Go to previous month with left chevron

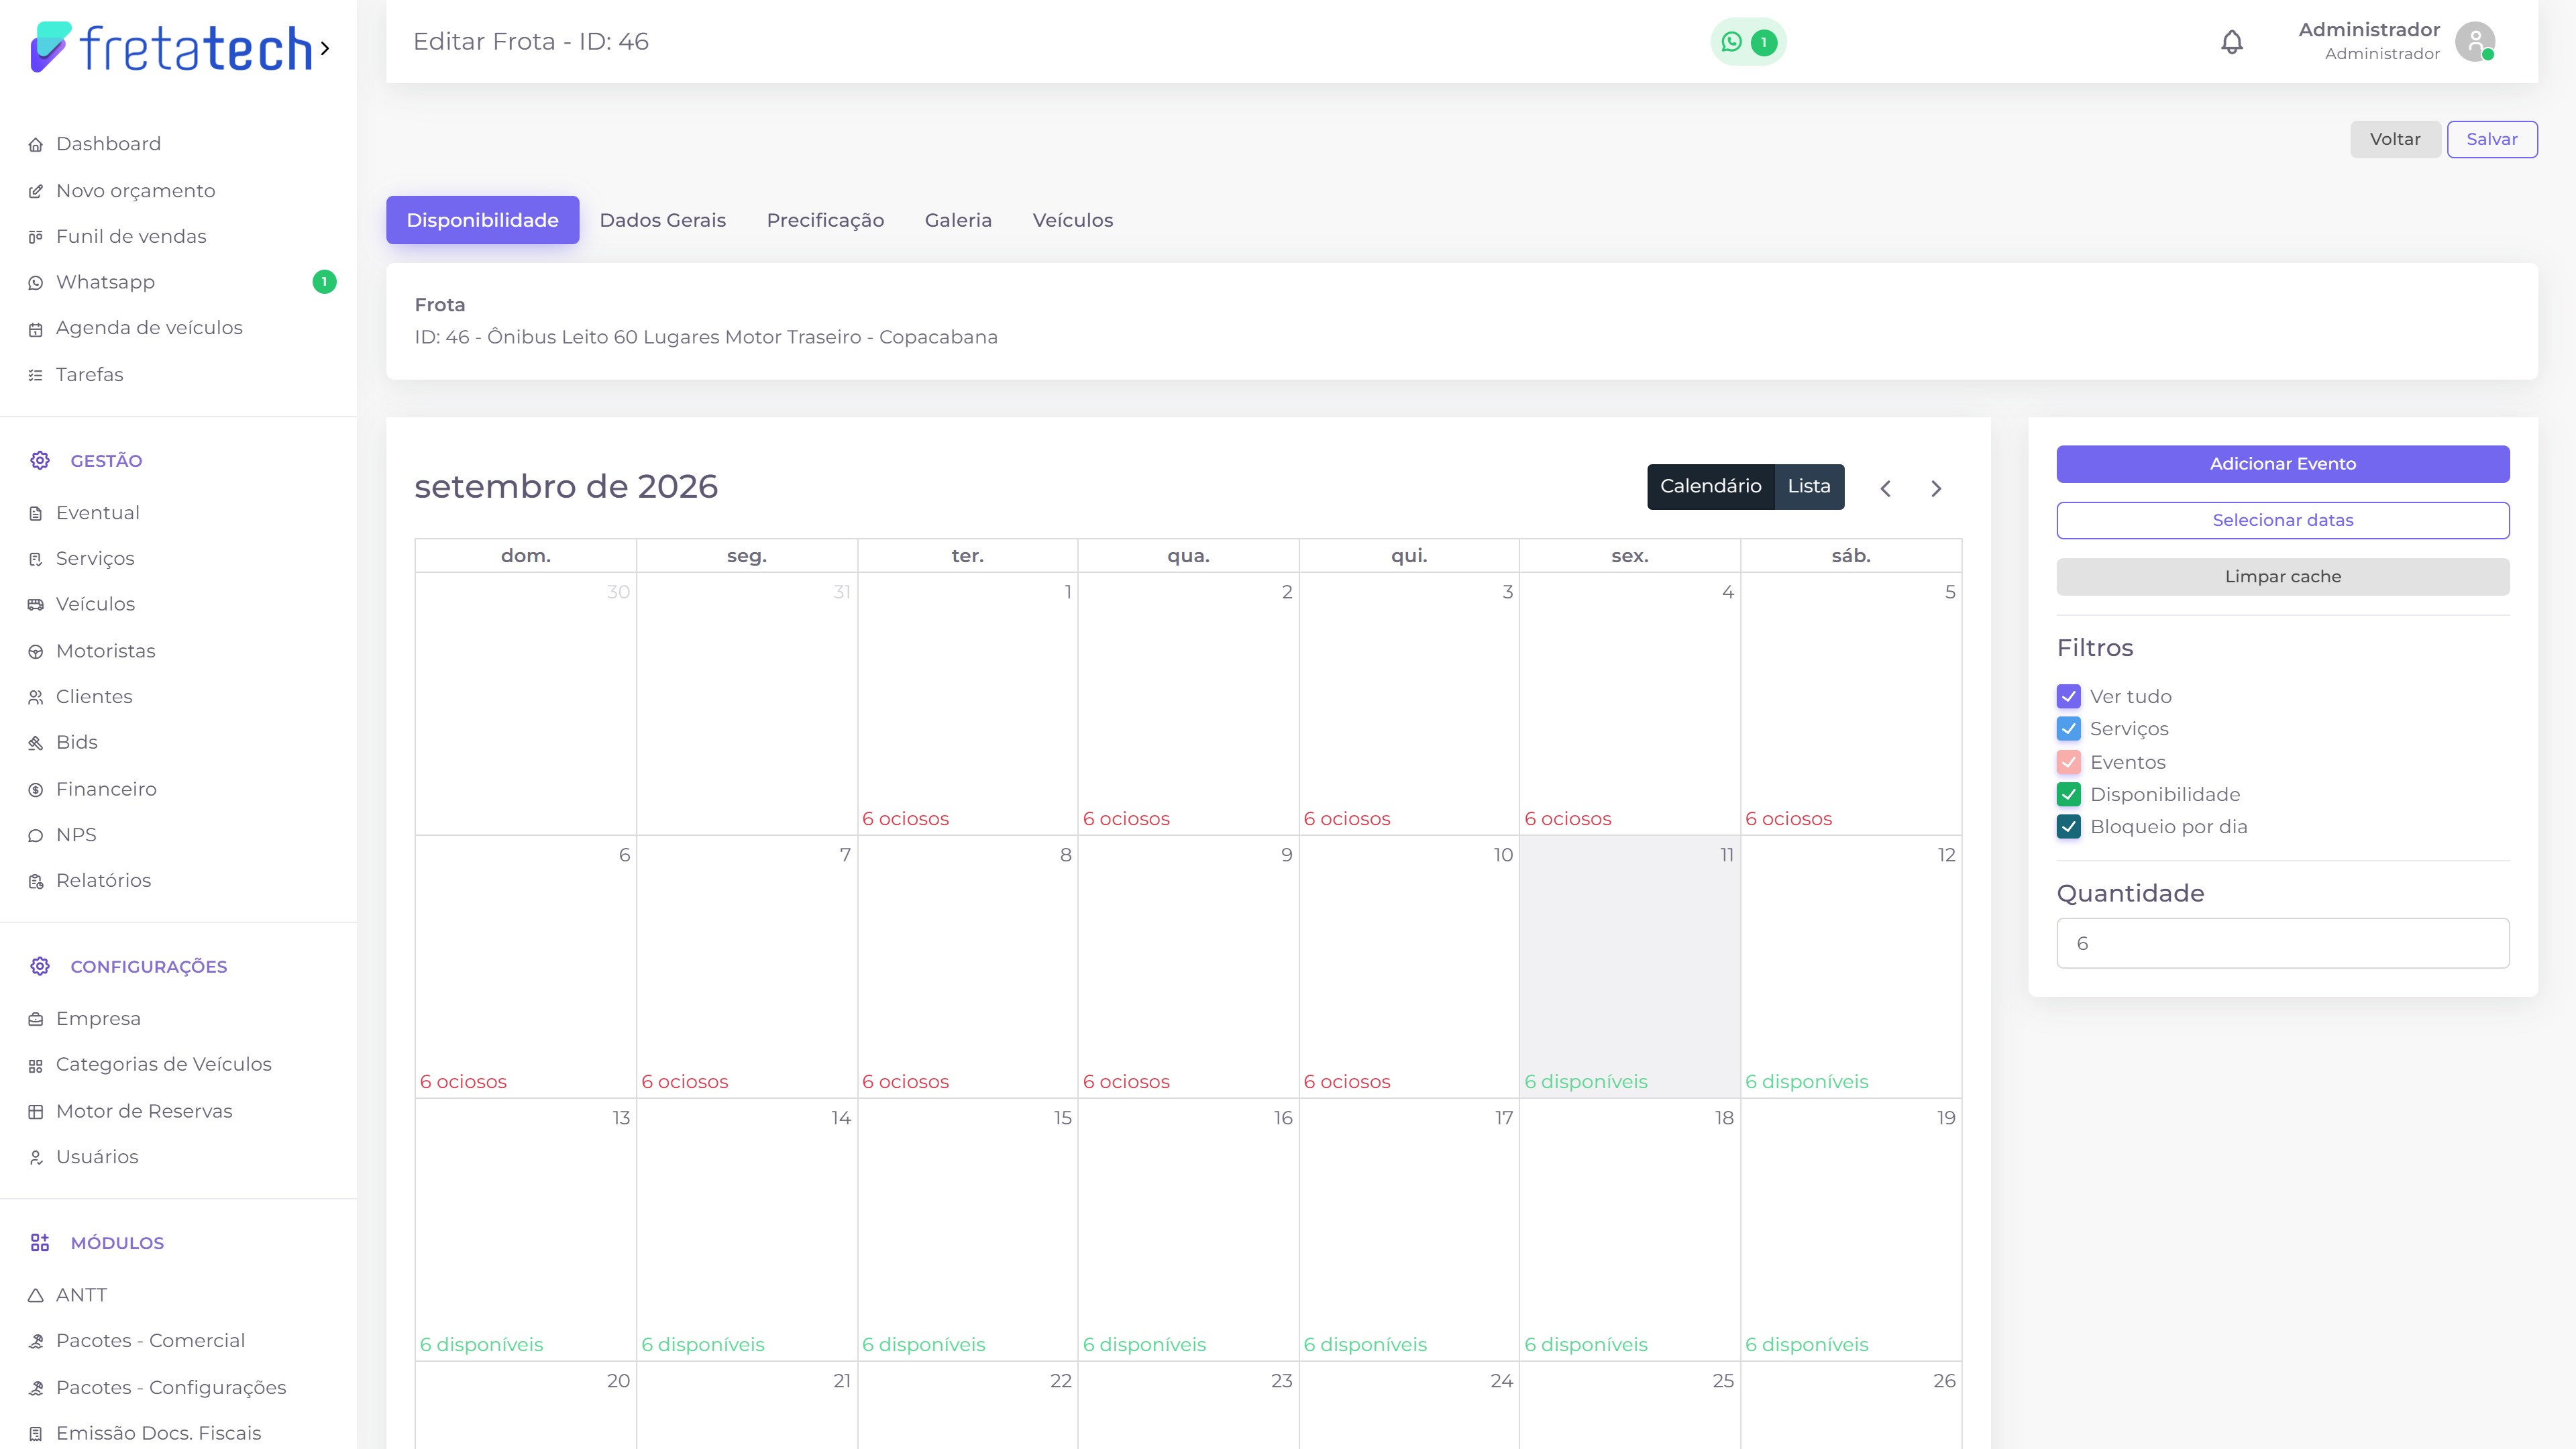click(x=1885, y=489)
